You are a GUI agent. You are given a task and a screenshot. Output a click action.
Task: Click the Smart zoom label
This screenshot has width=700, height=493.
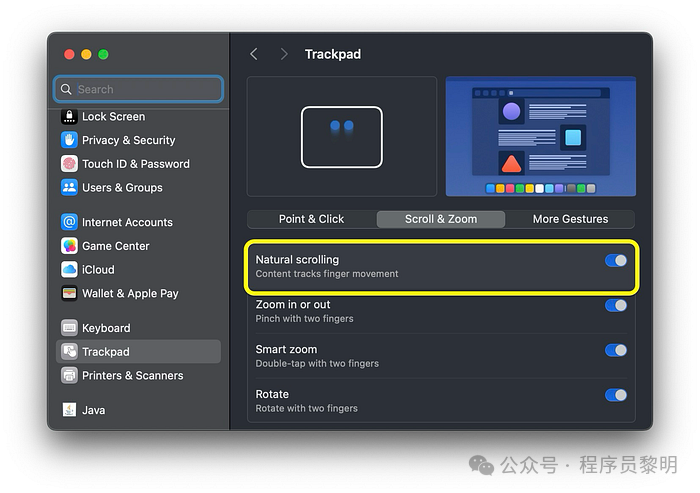[x=286, y=349]
